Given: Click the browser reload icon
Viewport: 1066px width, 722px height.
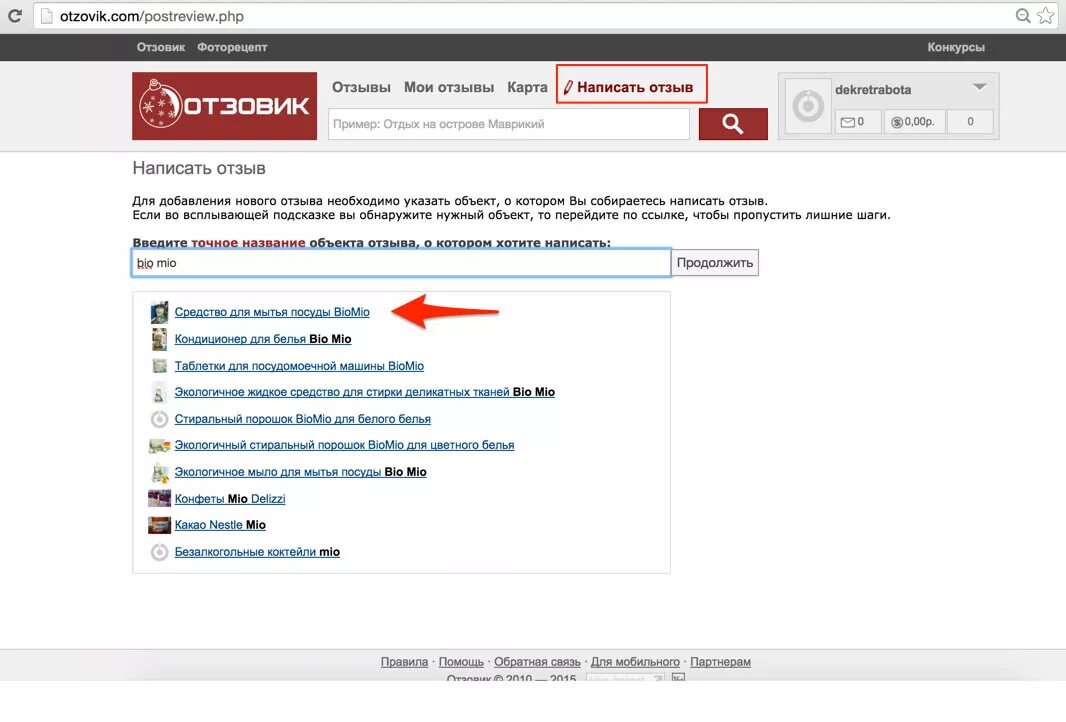Looking at the screenshot, I should tap(14, 16).
